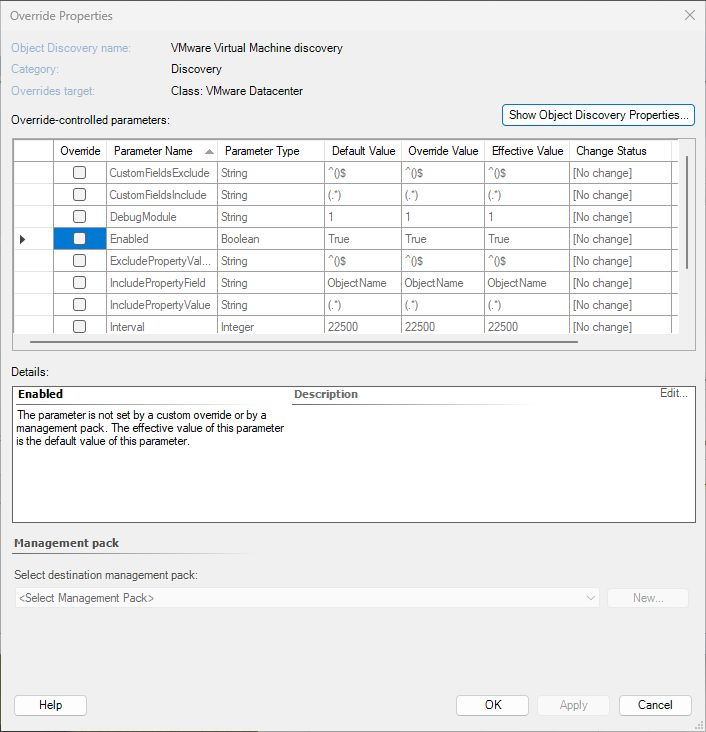Screen dimensions: 706x732
Task: Click the IncludePropertyField name cell
Action: [162, 282]
